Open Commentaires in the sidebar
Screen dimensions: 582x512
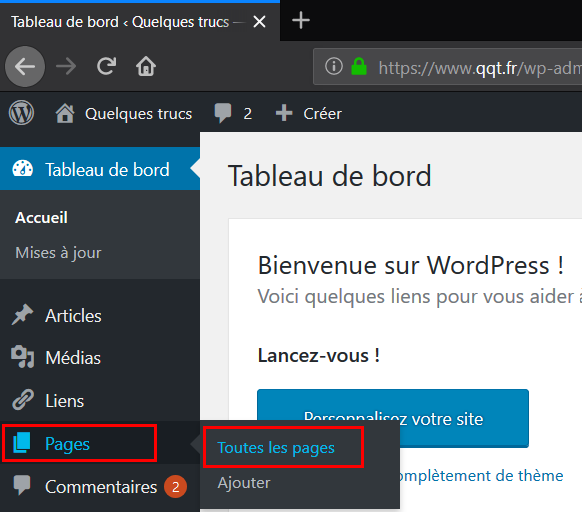tap(100, 486)
